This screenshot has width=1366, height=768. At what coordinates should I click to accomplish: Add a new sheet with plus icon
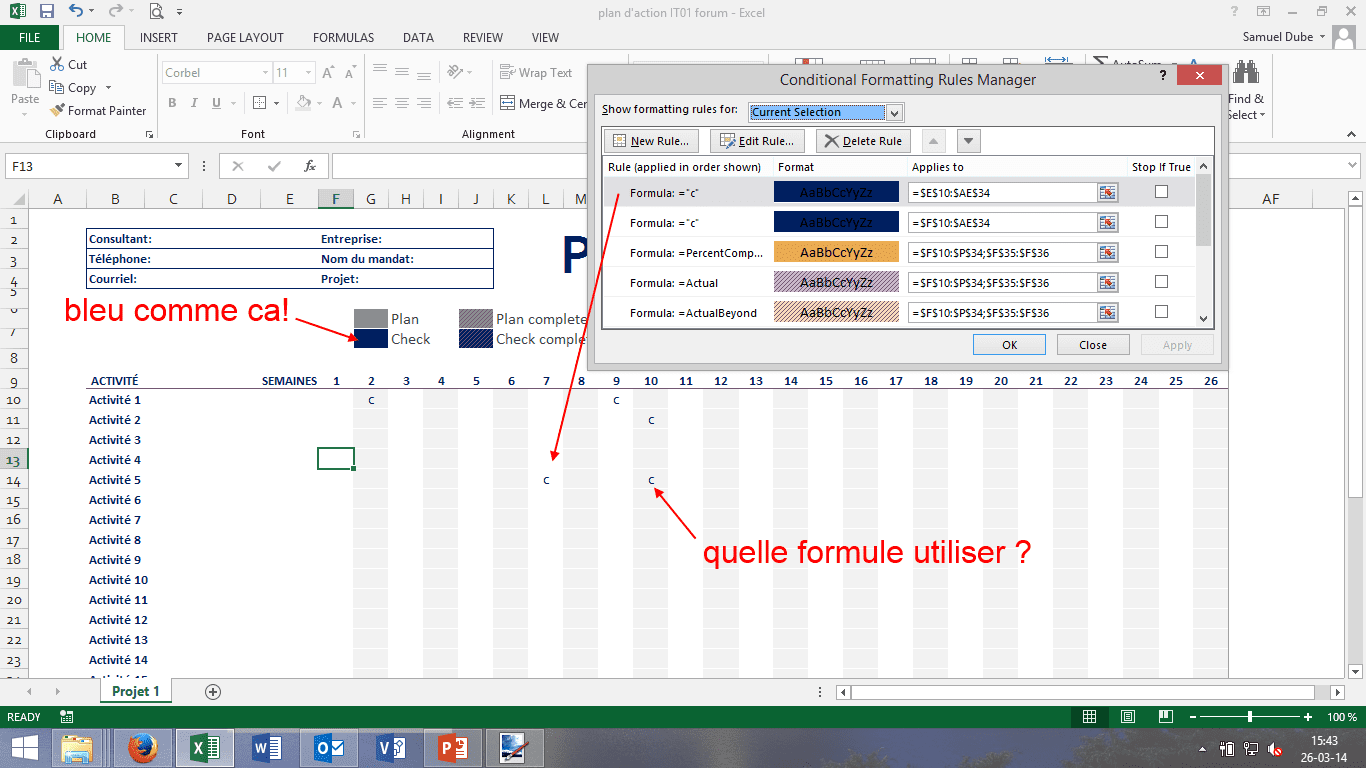pos(212,692)
